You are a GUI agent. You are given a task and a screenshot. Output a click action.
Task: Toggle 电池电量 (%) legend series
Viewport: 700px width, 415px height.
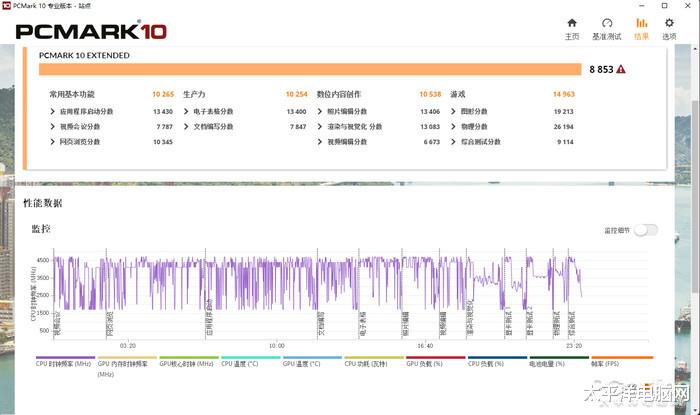559,361
